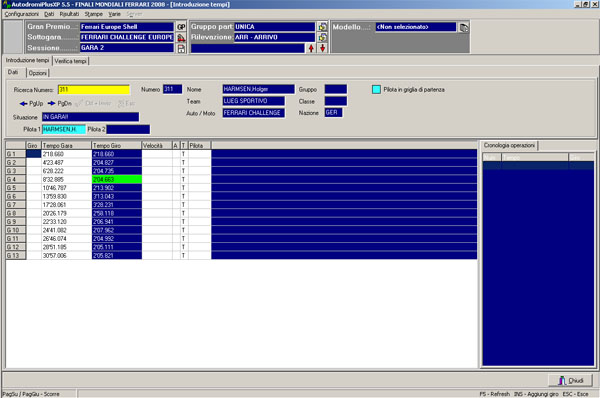
Task: Click Tempo Giro cell 2'13.902
Action: click(117, 188)
